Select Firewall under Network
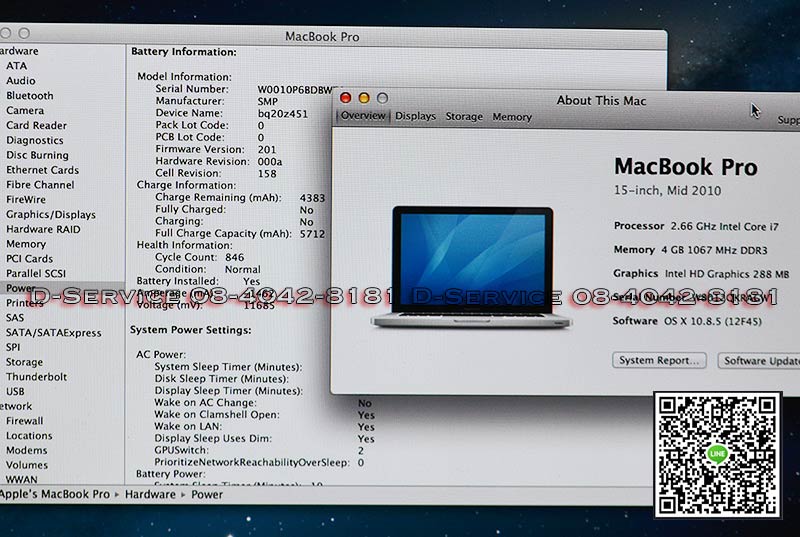The height and width of the screenshot is (537, 800). point(24,421)
